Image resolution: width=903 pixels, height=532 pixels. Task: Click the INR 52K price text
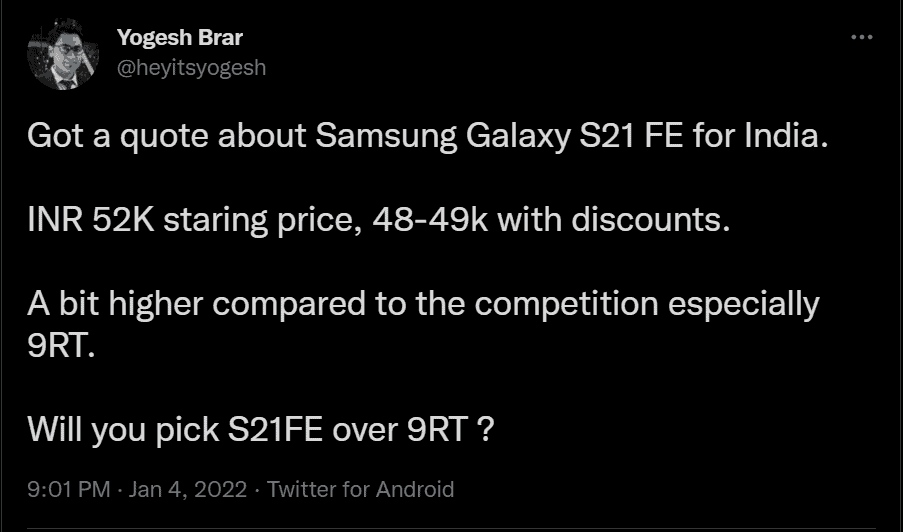point(91,220)
